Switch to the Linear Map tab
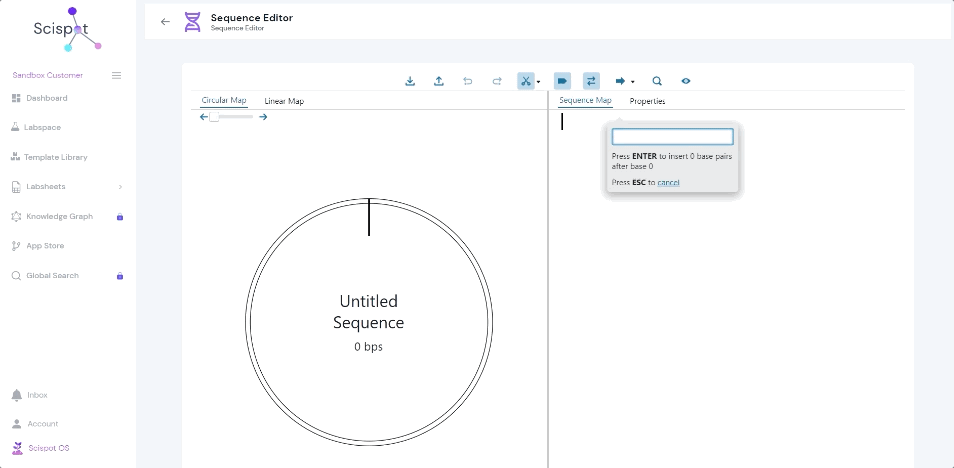 click(x=284, y=101)
